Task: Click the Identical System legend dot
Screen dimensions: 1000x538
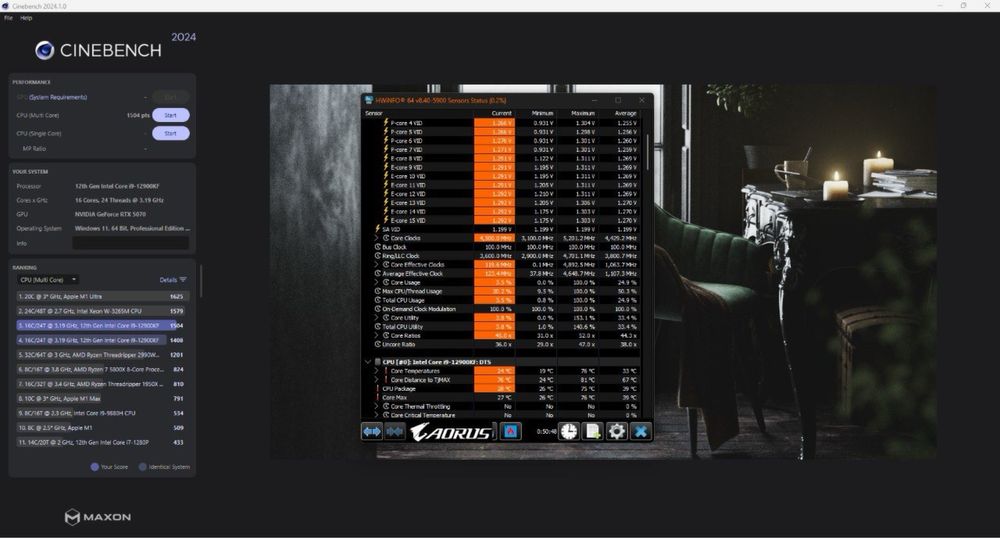Action: click(x=143, y=467)
